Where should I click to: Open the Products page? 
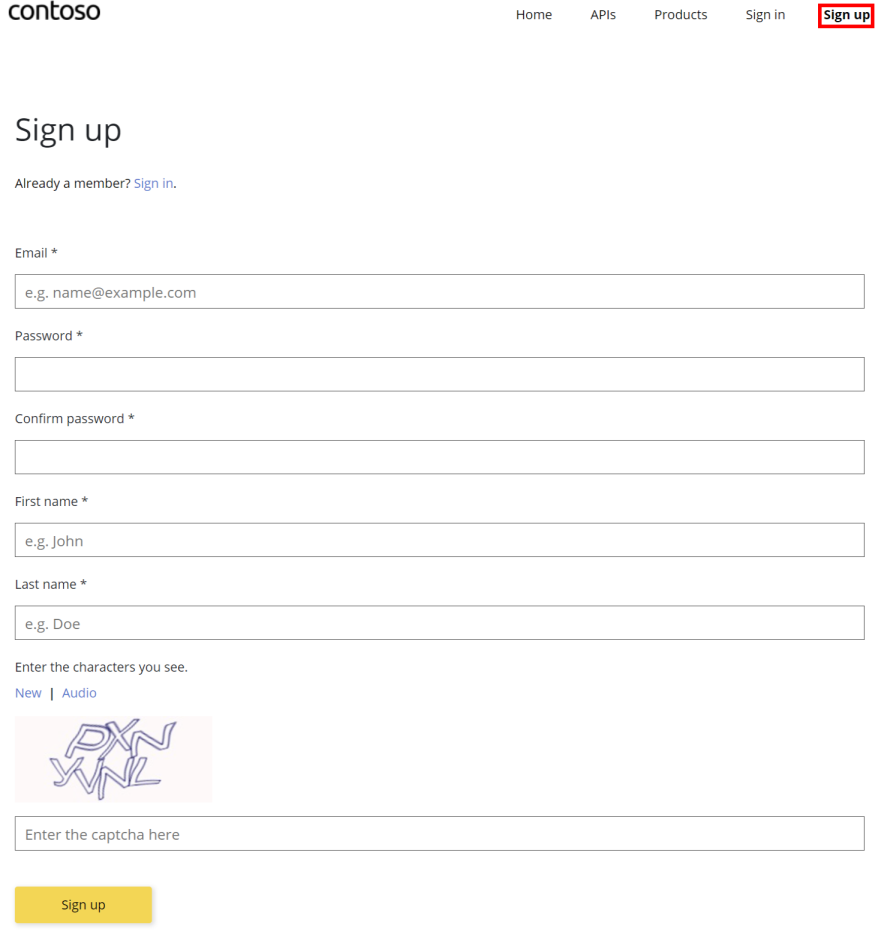[x=680, y=14]
